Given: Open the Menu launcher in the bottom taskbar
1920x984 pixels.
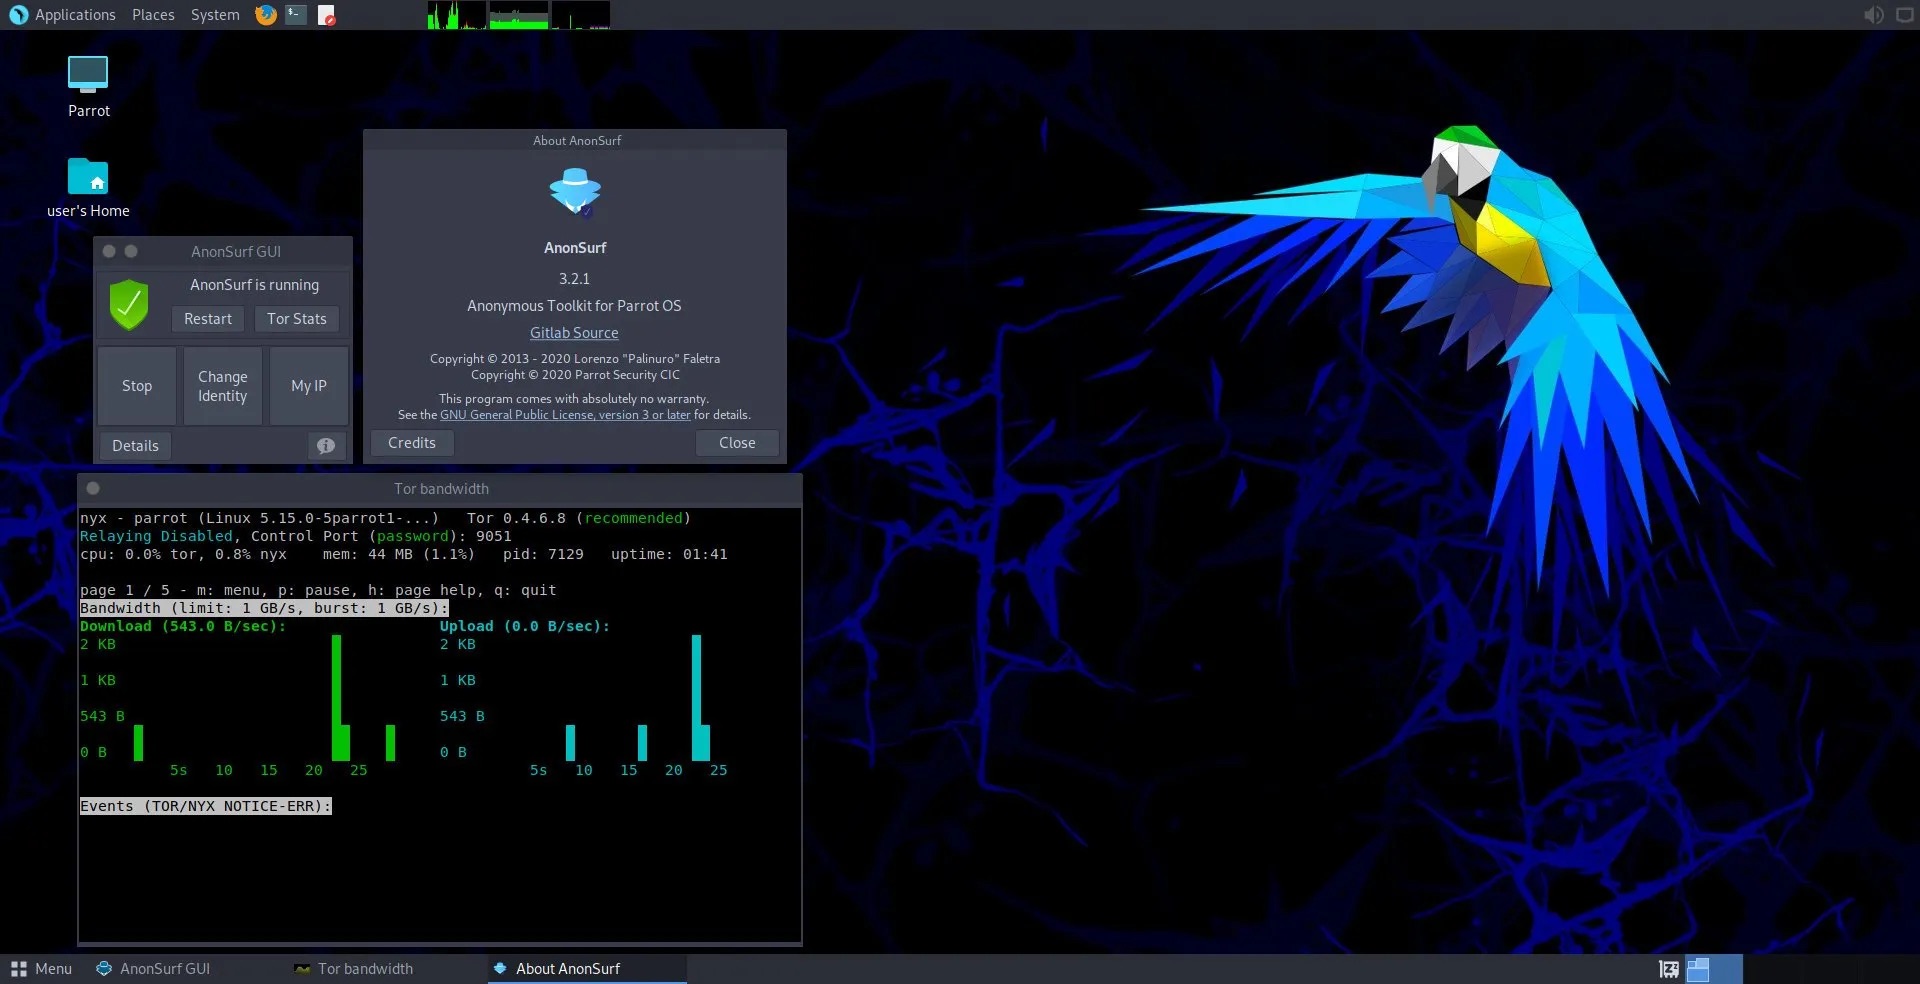Looking at the screenshot, I should point(41,969).
